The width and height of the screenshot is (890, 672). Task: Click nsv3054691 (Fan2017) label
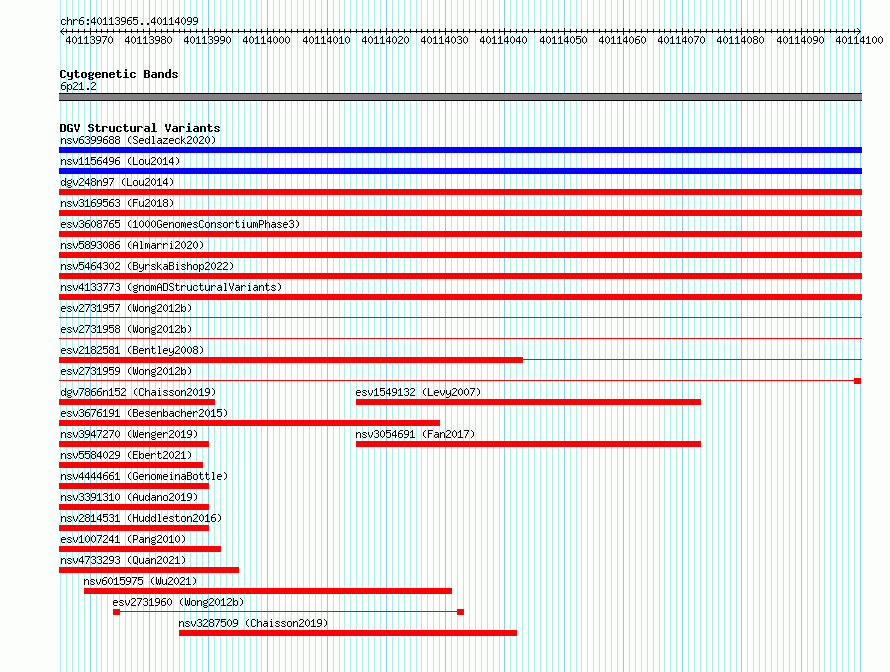tap(415, 434)
